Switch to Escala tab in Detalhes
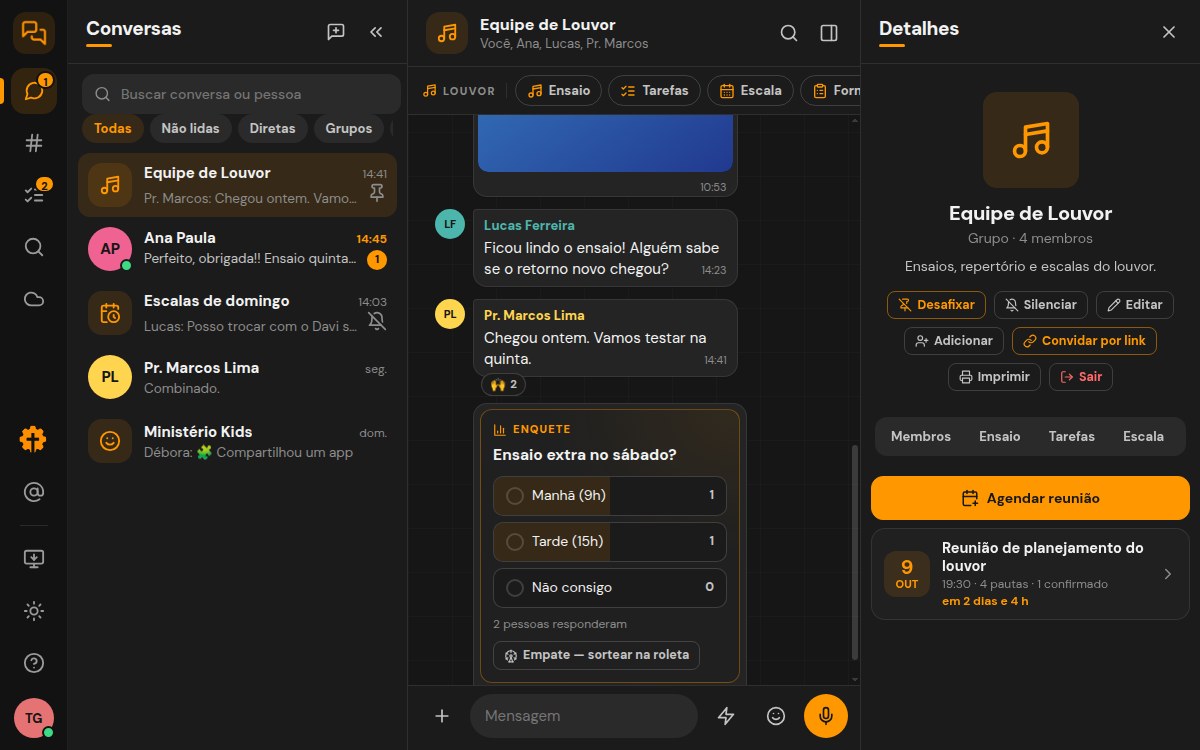 click(x=1143, y=436)
